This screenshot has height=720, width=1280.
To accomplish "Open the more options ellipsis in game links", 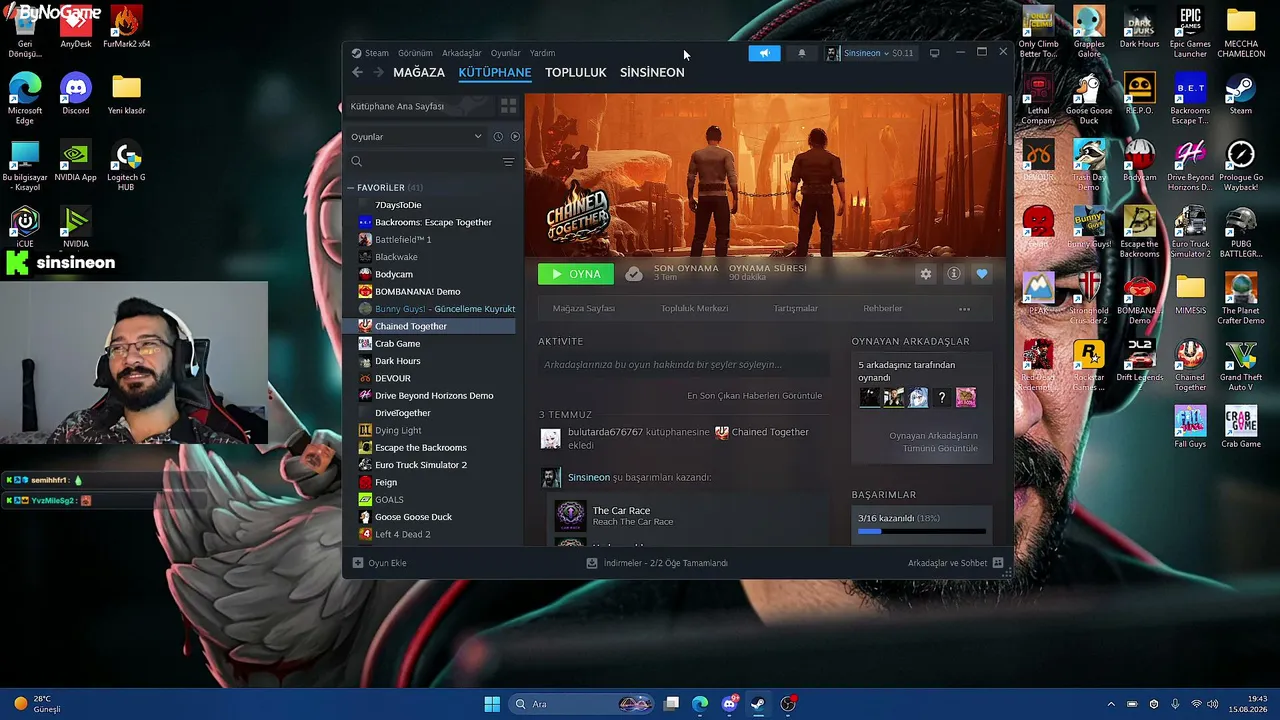I will 964,309.
